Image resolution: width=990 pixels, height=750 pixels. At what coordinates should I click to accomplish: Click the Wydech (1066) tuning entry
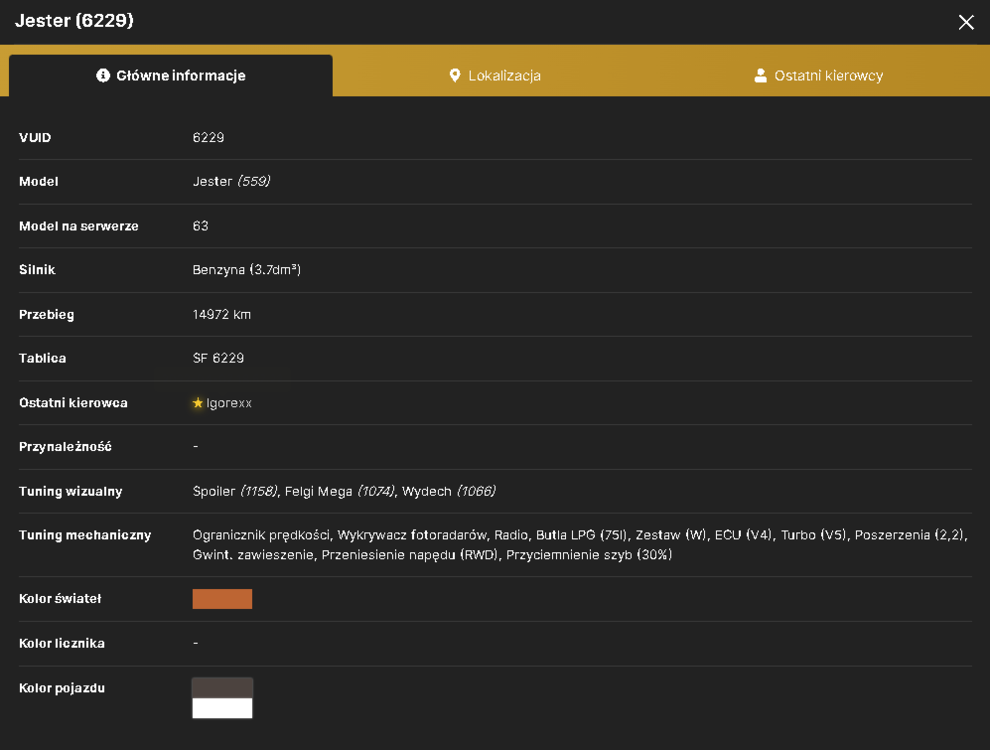[x=449, y=491]
